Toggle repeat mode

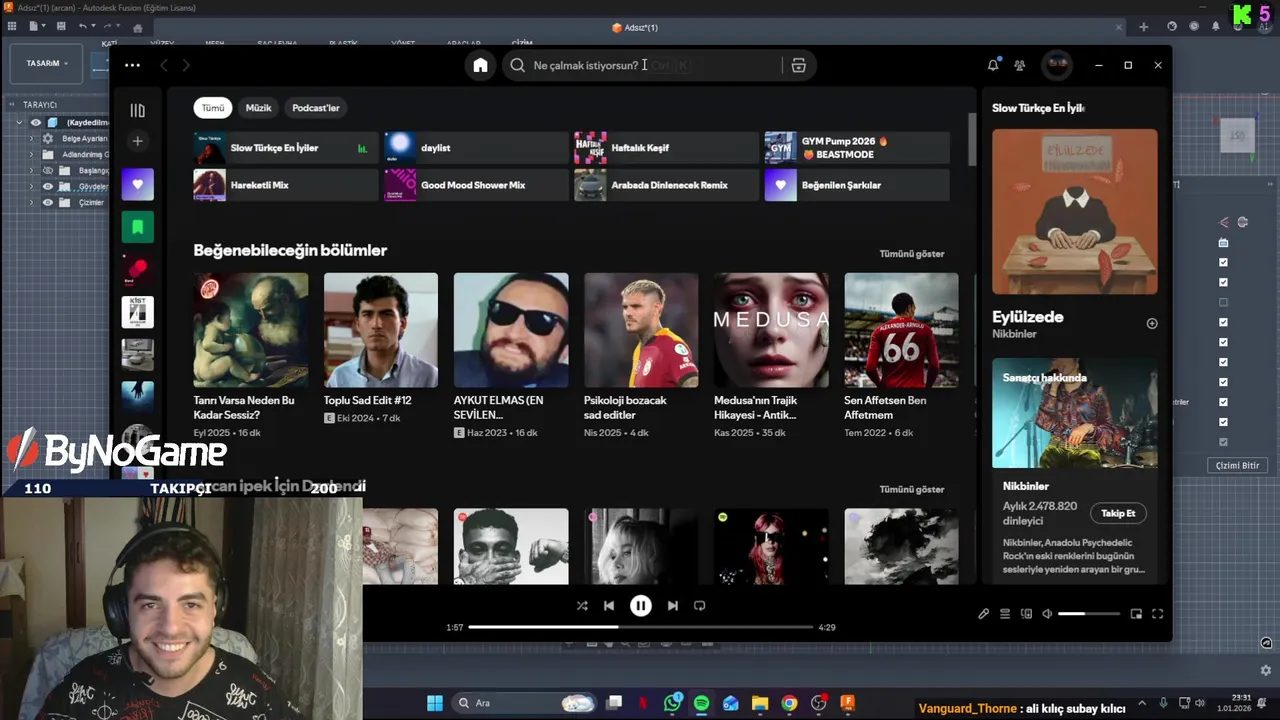coord(700,605)
